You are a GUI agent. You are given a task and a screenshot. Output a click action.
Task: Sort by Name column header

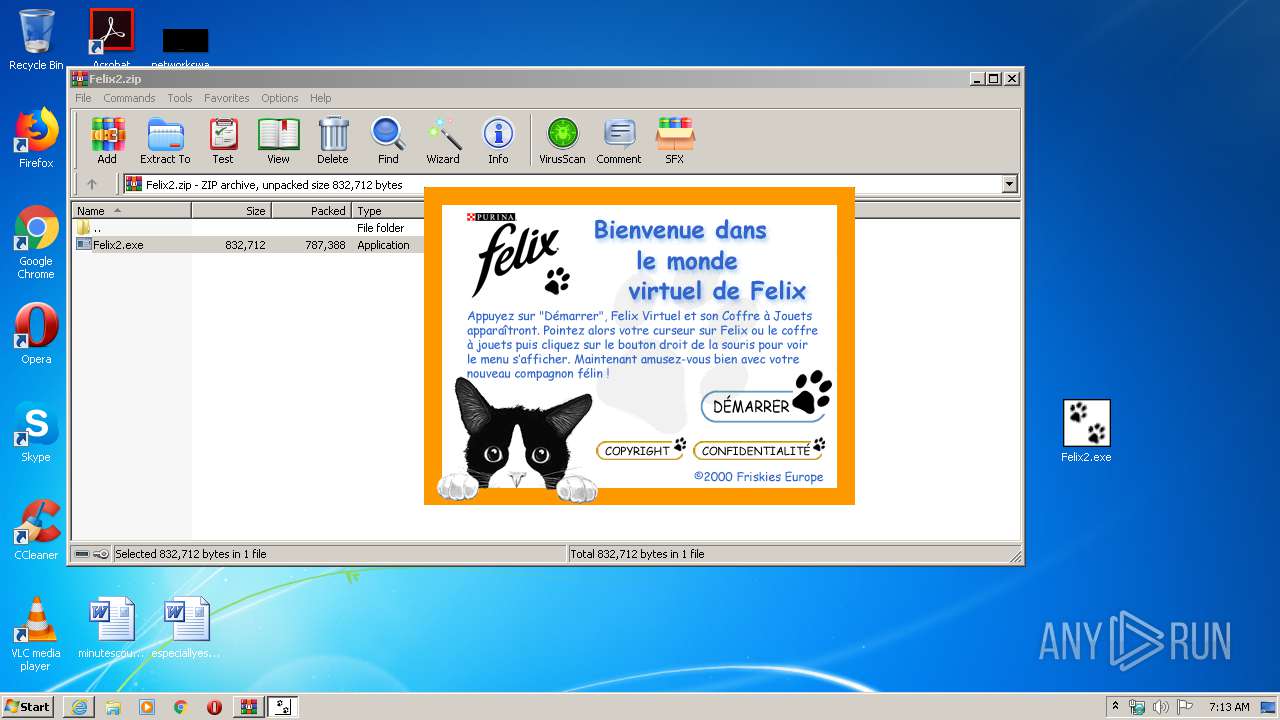point(131,211)
